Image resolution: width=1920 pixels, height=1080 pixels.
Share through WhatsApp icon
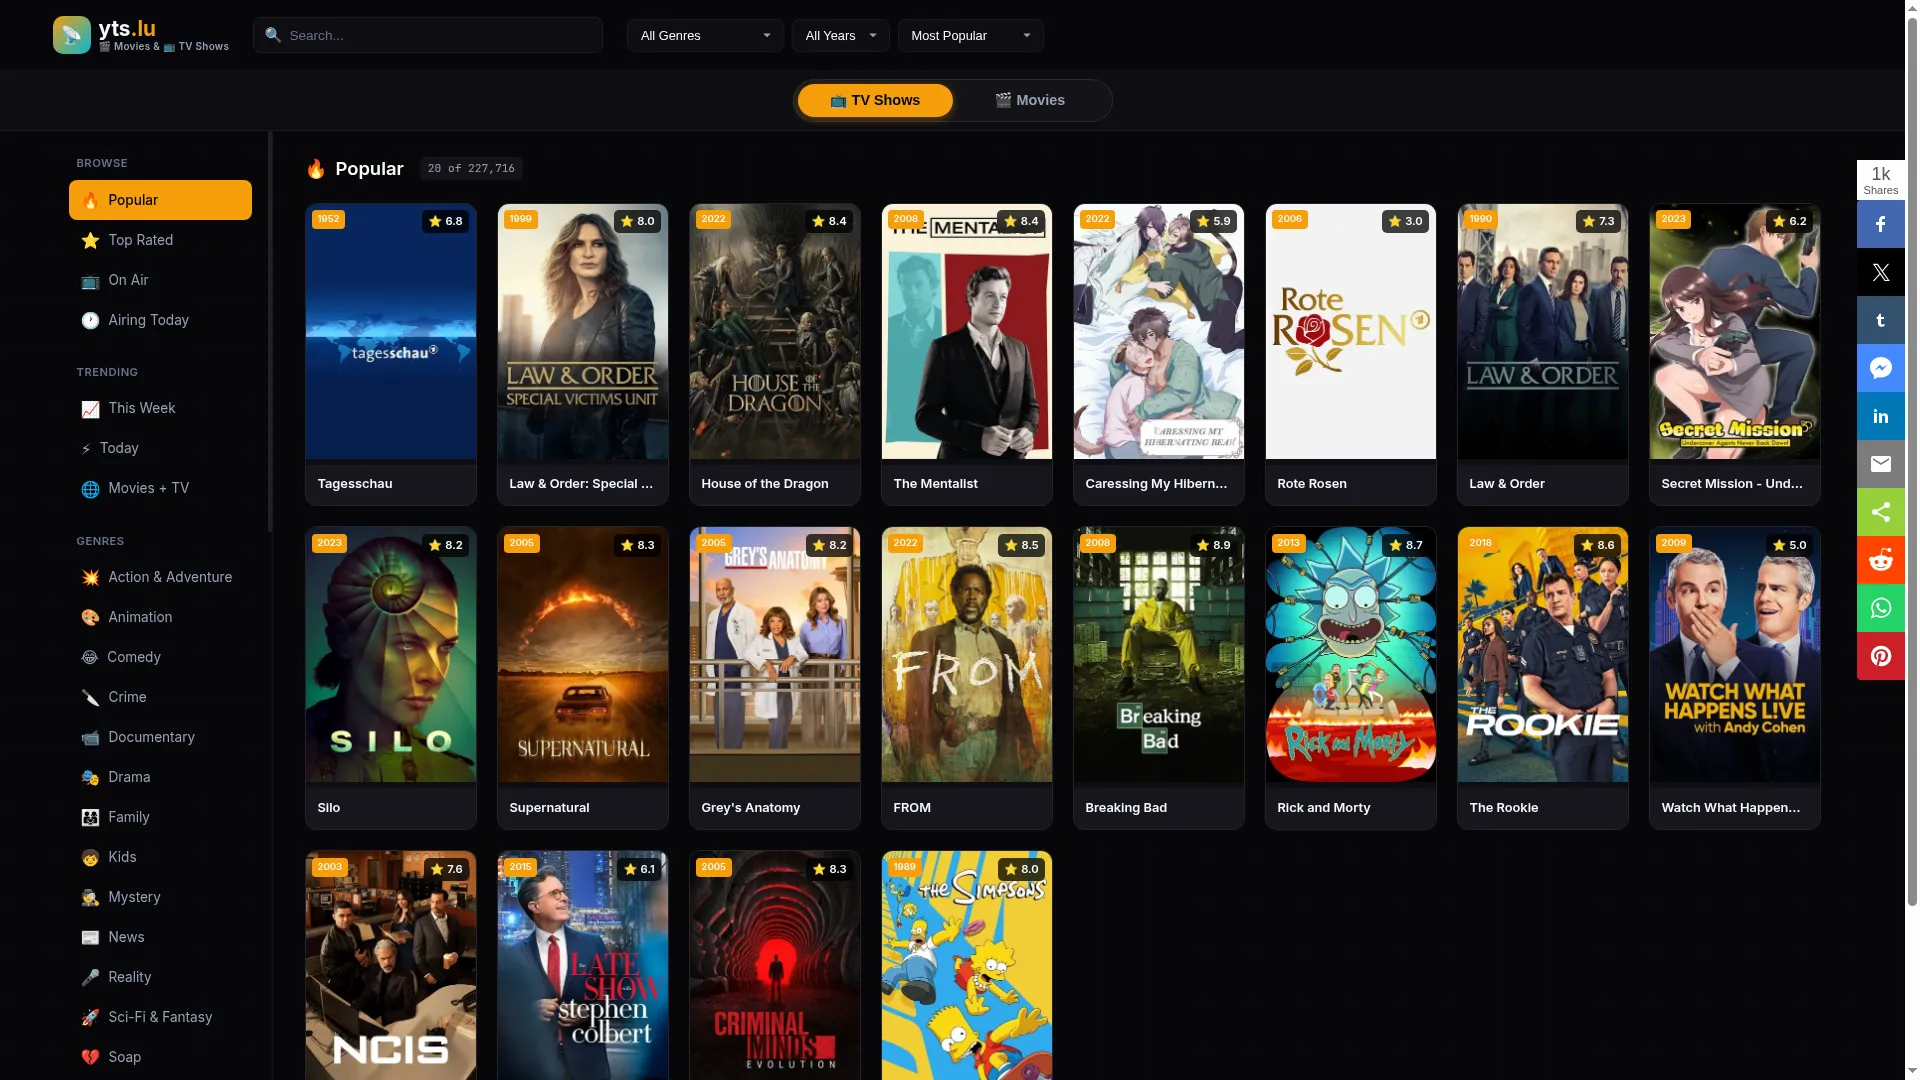tap(1880, 608)
